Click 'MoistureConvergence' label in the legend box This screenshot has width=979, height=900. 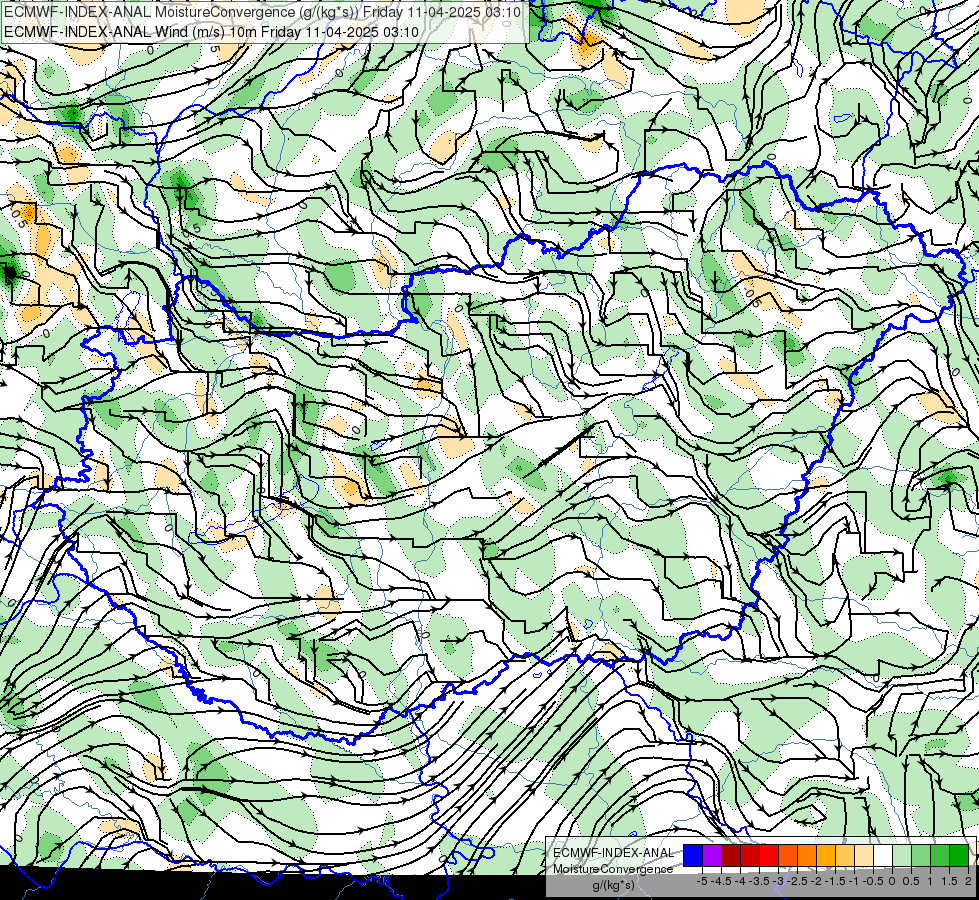point(613,869)
